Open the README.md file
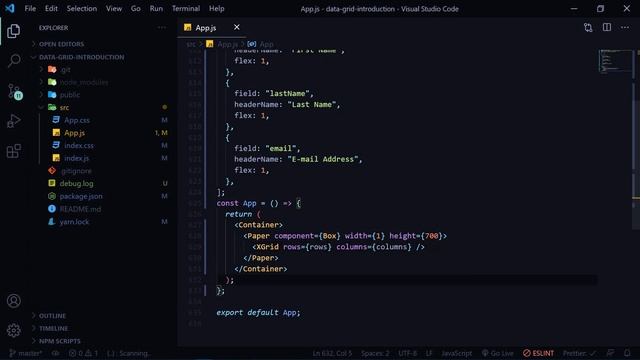The width and height of the screenshot is (640, 360). coord(80,209)
